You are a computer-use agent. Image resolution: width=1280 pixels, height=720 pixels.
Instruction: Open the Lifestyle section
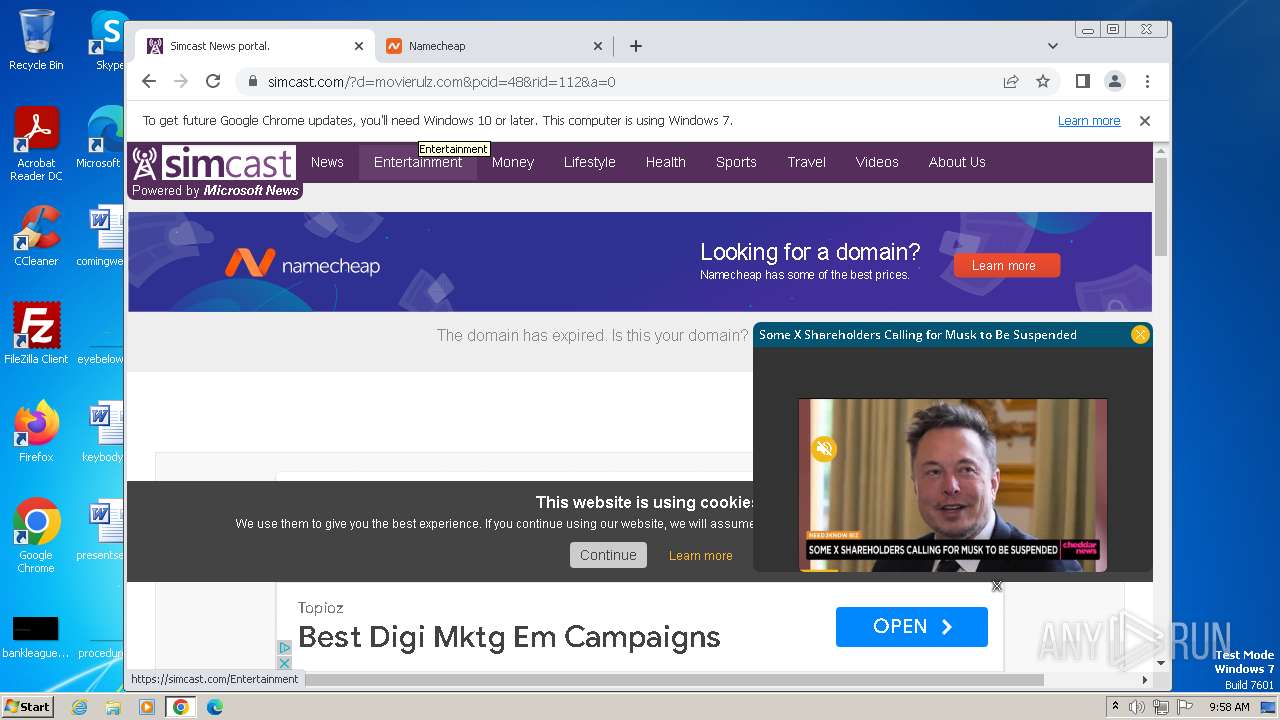589,162
